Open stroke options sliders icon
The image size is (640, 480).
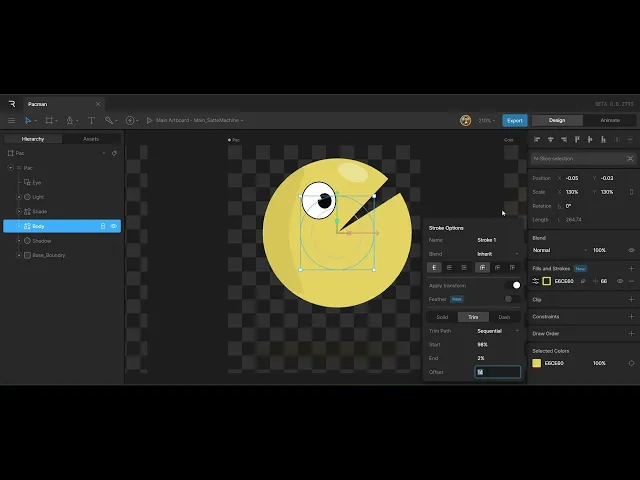coord(536,281)
